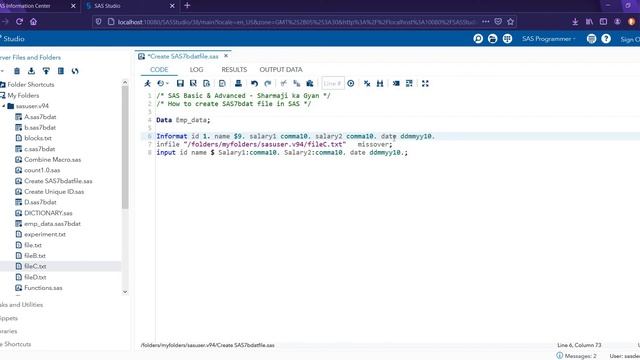Click the New Options grid icon in header
This screenshot has width=640, height=360.
click(507, 39)
